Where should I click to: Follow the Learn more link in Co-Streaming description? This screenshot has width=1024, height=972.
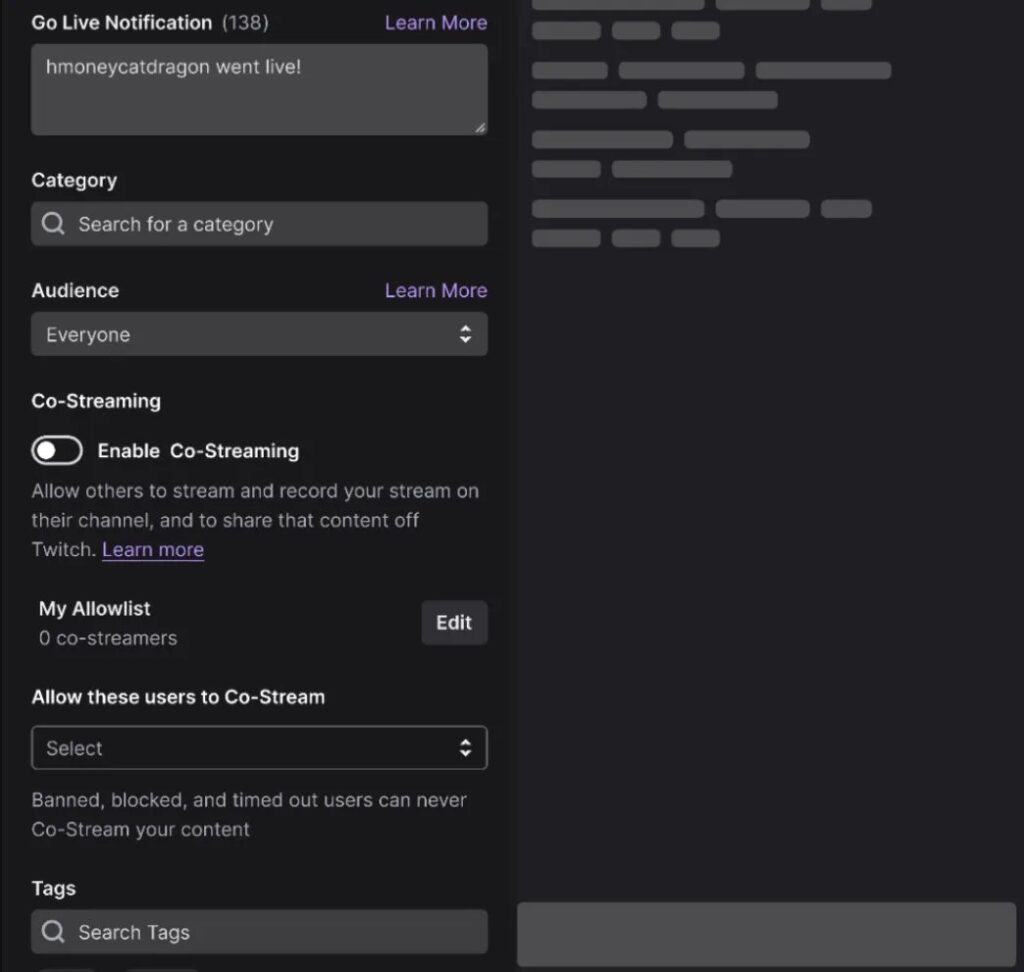153,549
